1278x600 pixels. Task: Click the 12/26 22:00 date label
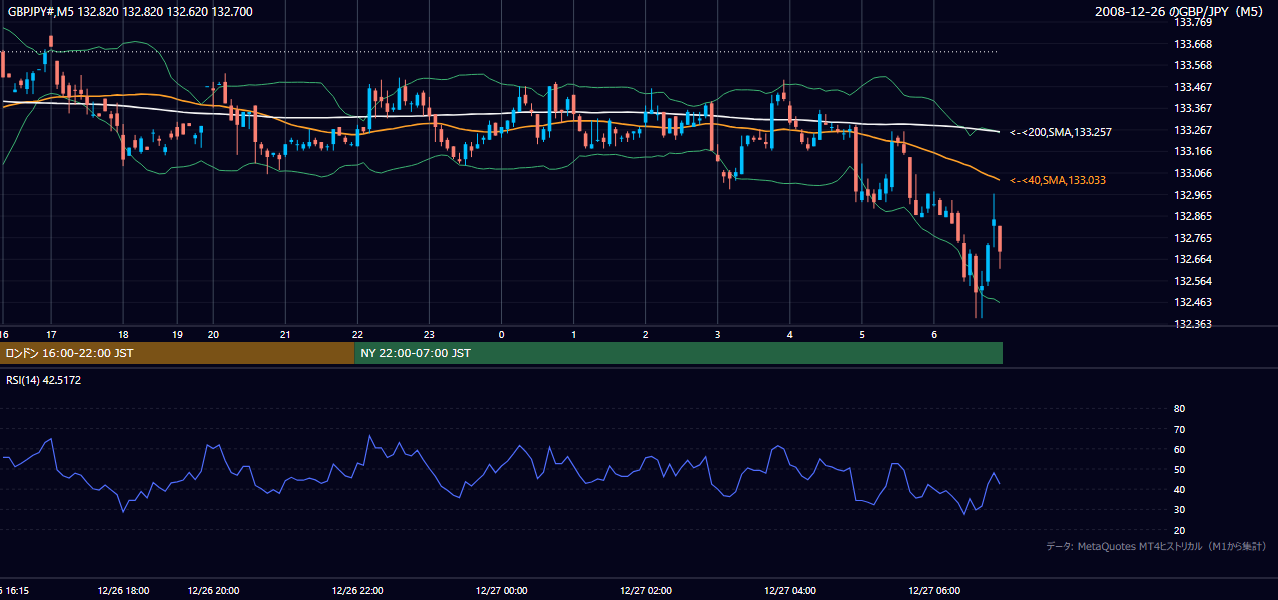(357, 590)
